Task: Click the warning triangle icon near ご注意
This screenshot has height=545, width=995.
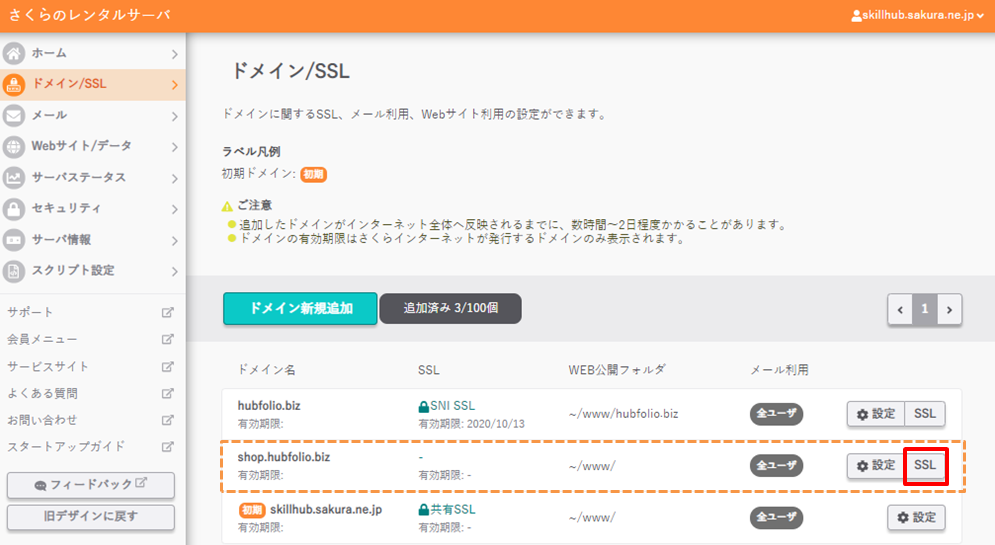Action: point(227,206)
